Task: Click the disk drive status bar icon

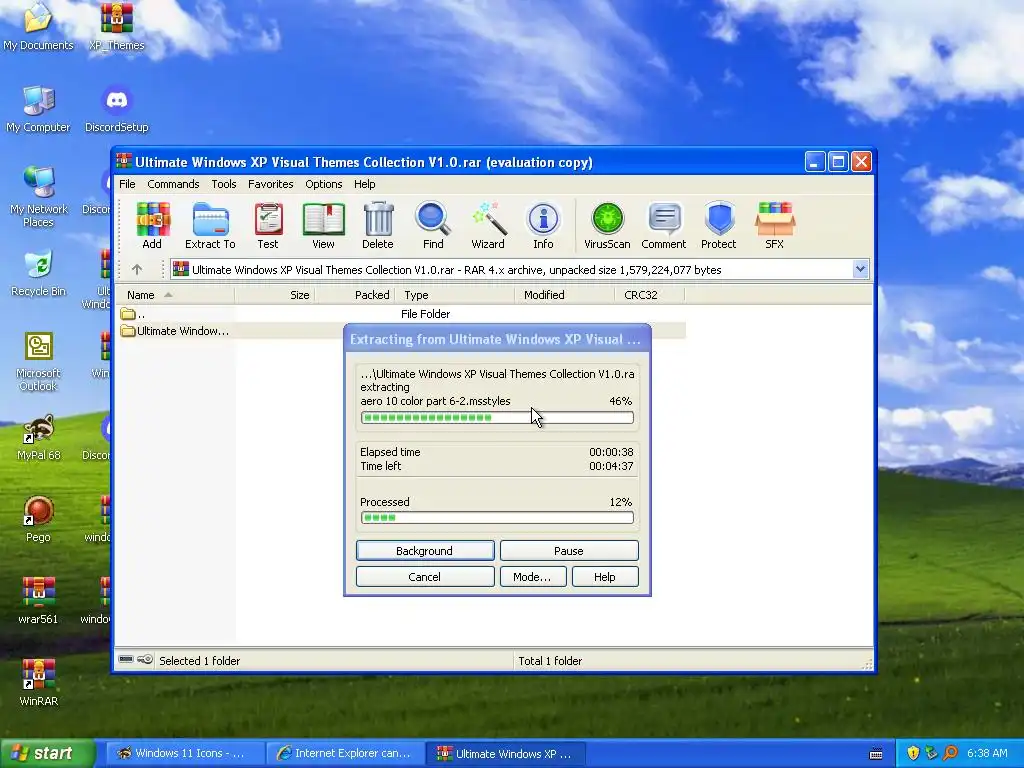Action: (126, 660)
